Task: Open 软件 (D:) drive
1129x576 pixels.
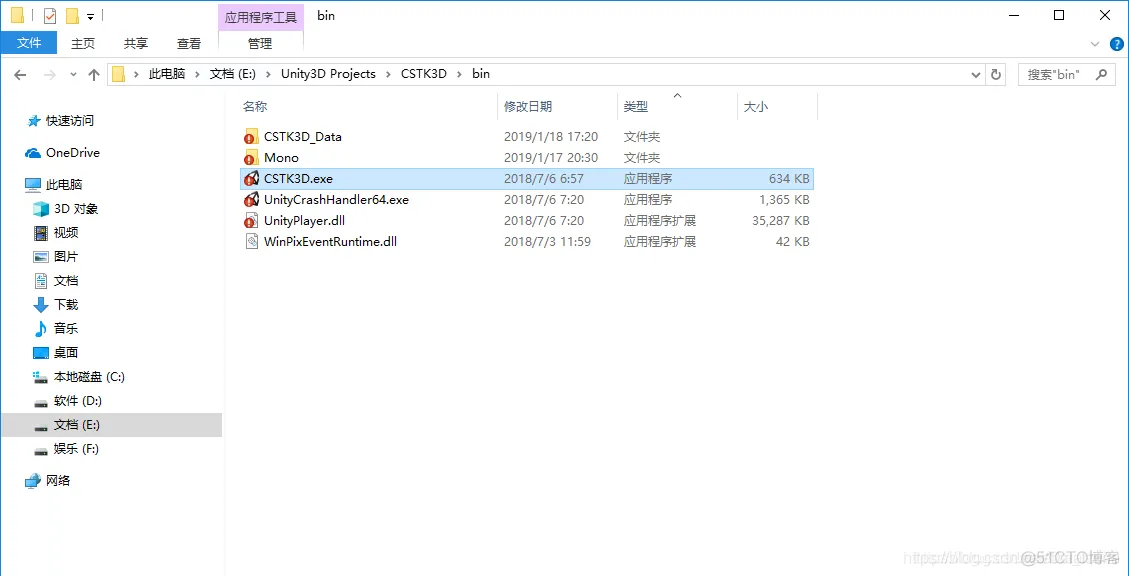Action: point(78,400)
